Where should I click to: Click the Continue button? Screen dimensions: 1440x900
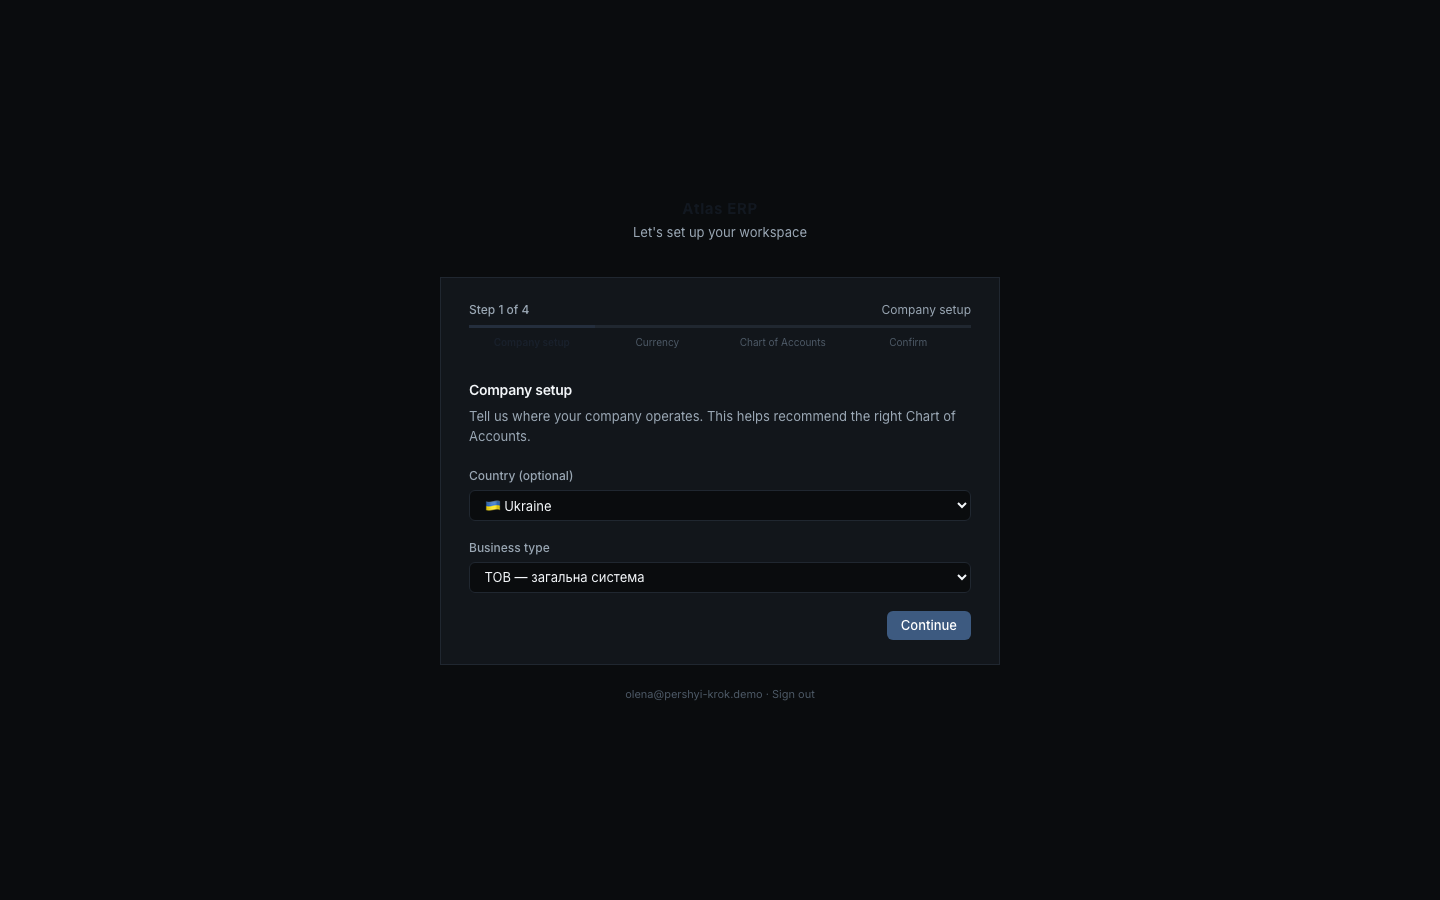point(928,625)
